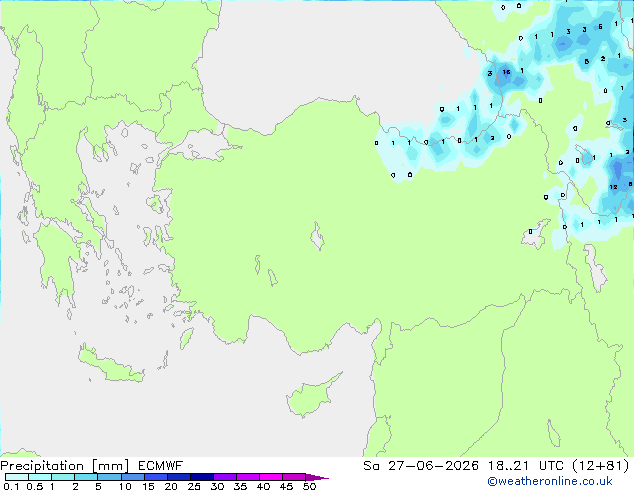The image size is (634, 490).
Task: Click the 'ECMWF' model label
Action: [x=161, y=466]
